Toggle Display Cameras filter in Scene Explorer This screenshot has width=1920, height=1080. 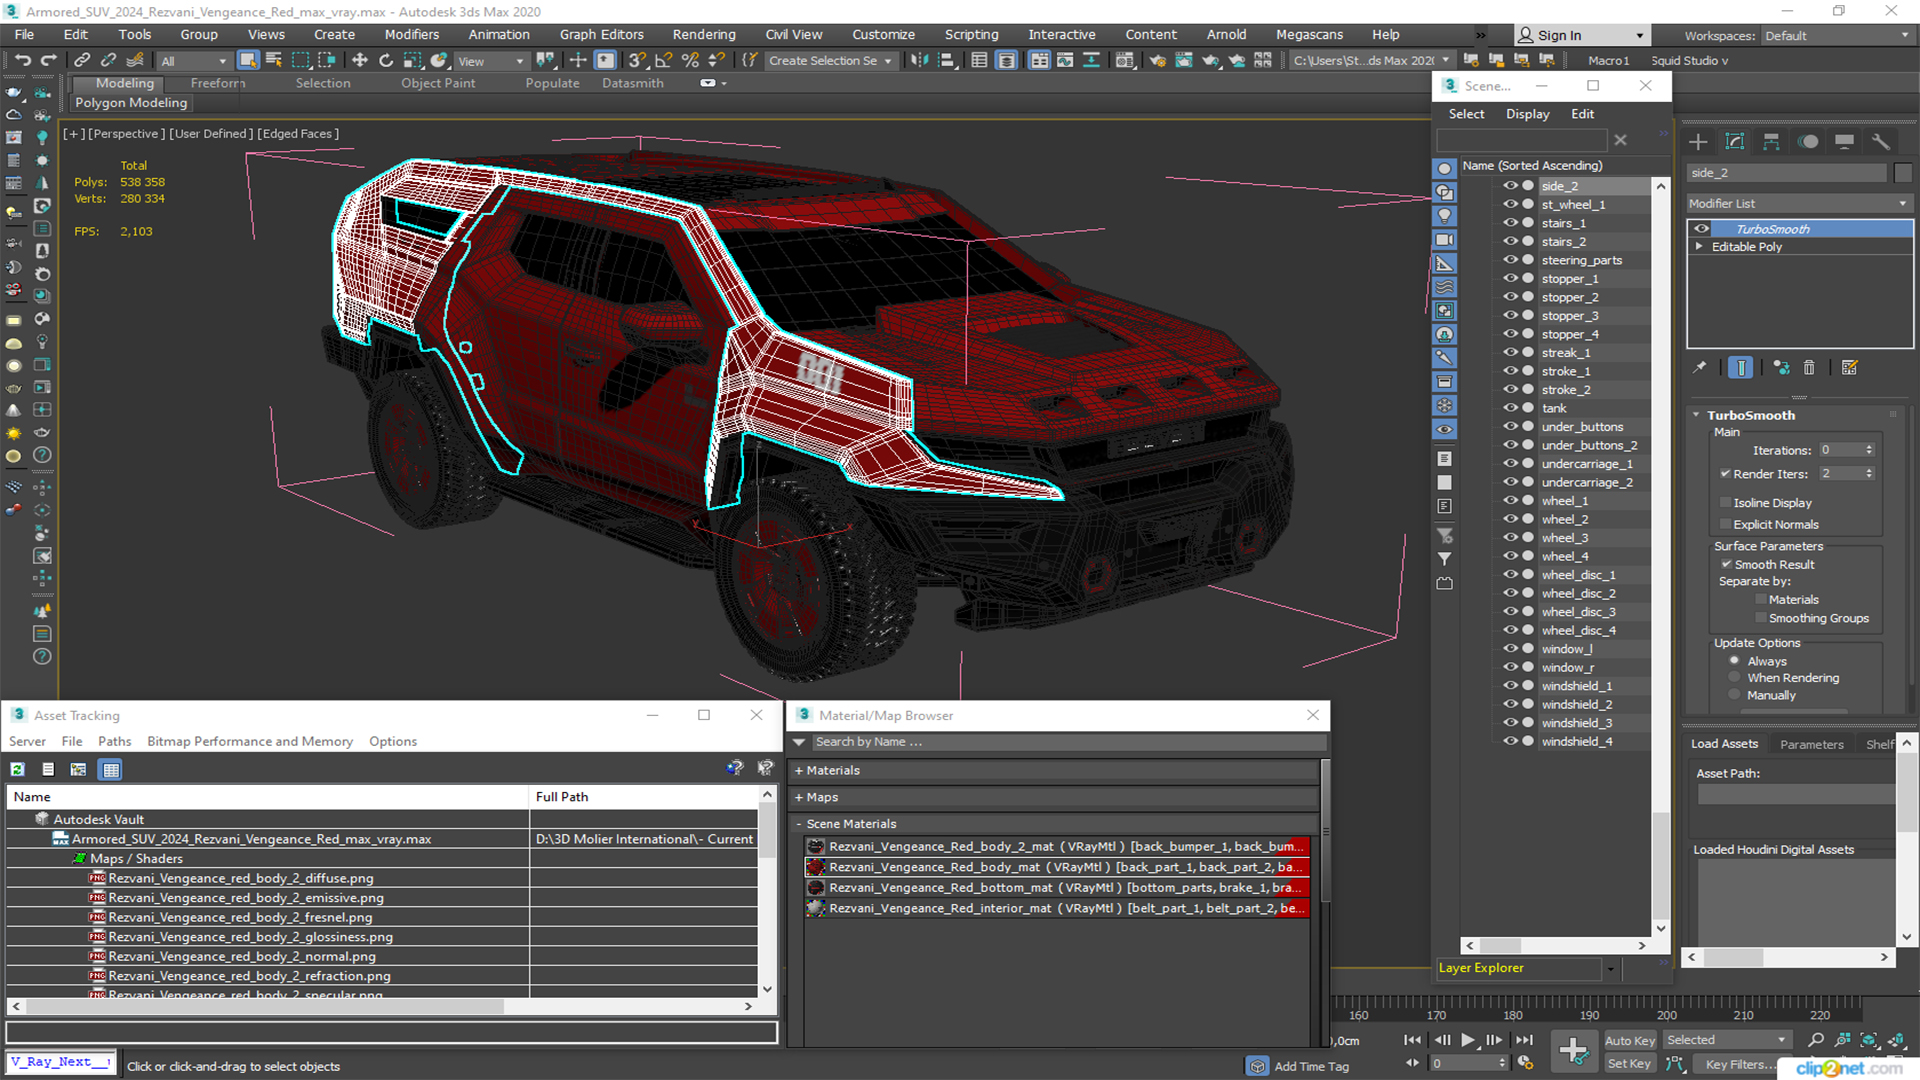click(1445, 240)
